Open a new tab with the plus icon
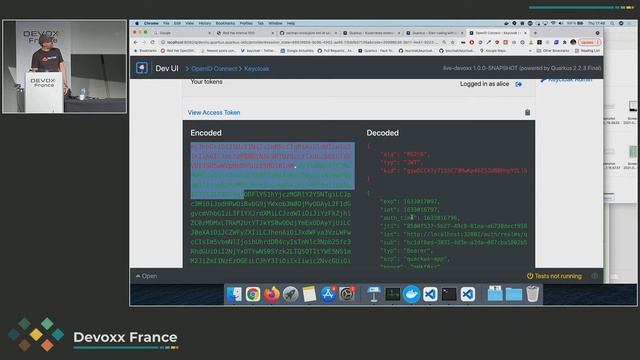The image size is (640, 360). (x=535, y=33)
